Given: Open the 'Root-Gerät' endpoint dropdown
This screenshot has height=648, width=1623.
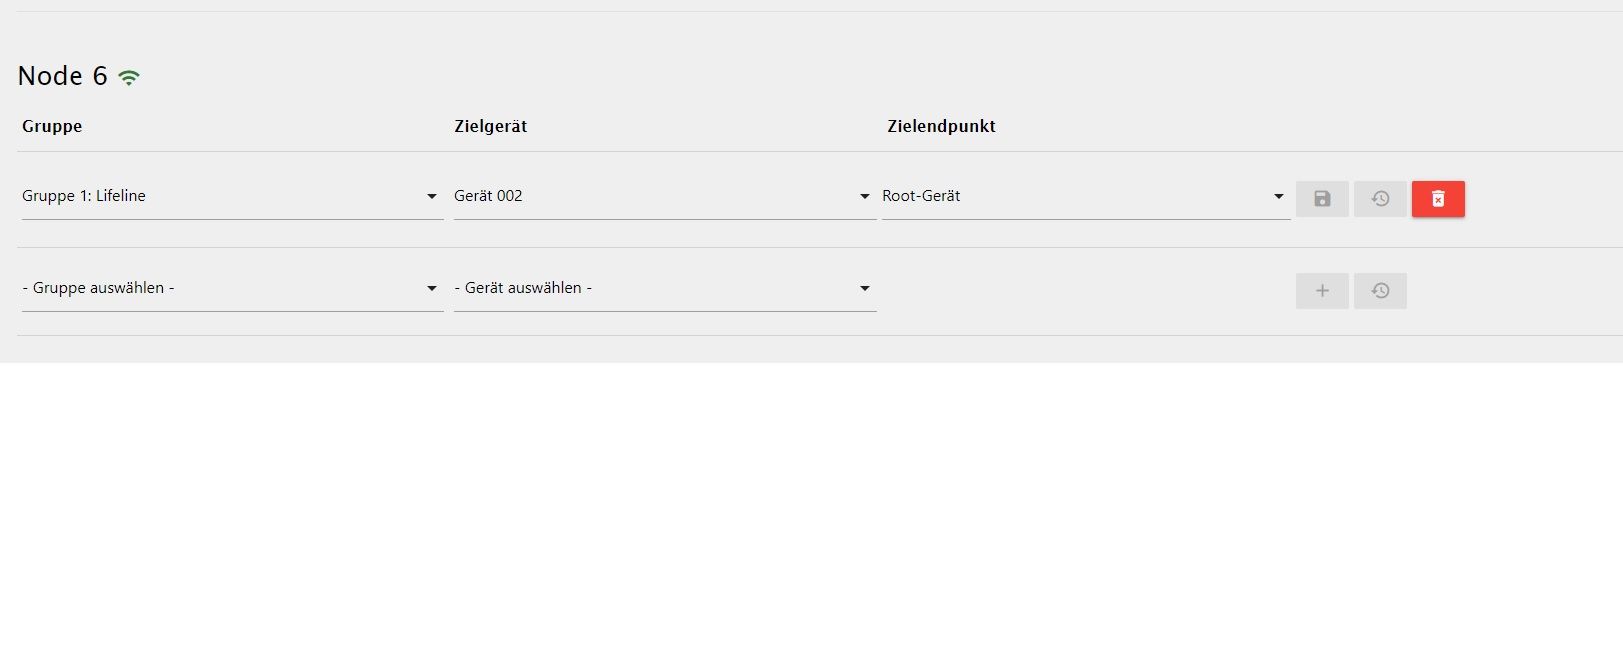Looking at the screenshot, I should tap(1086, 197).
